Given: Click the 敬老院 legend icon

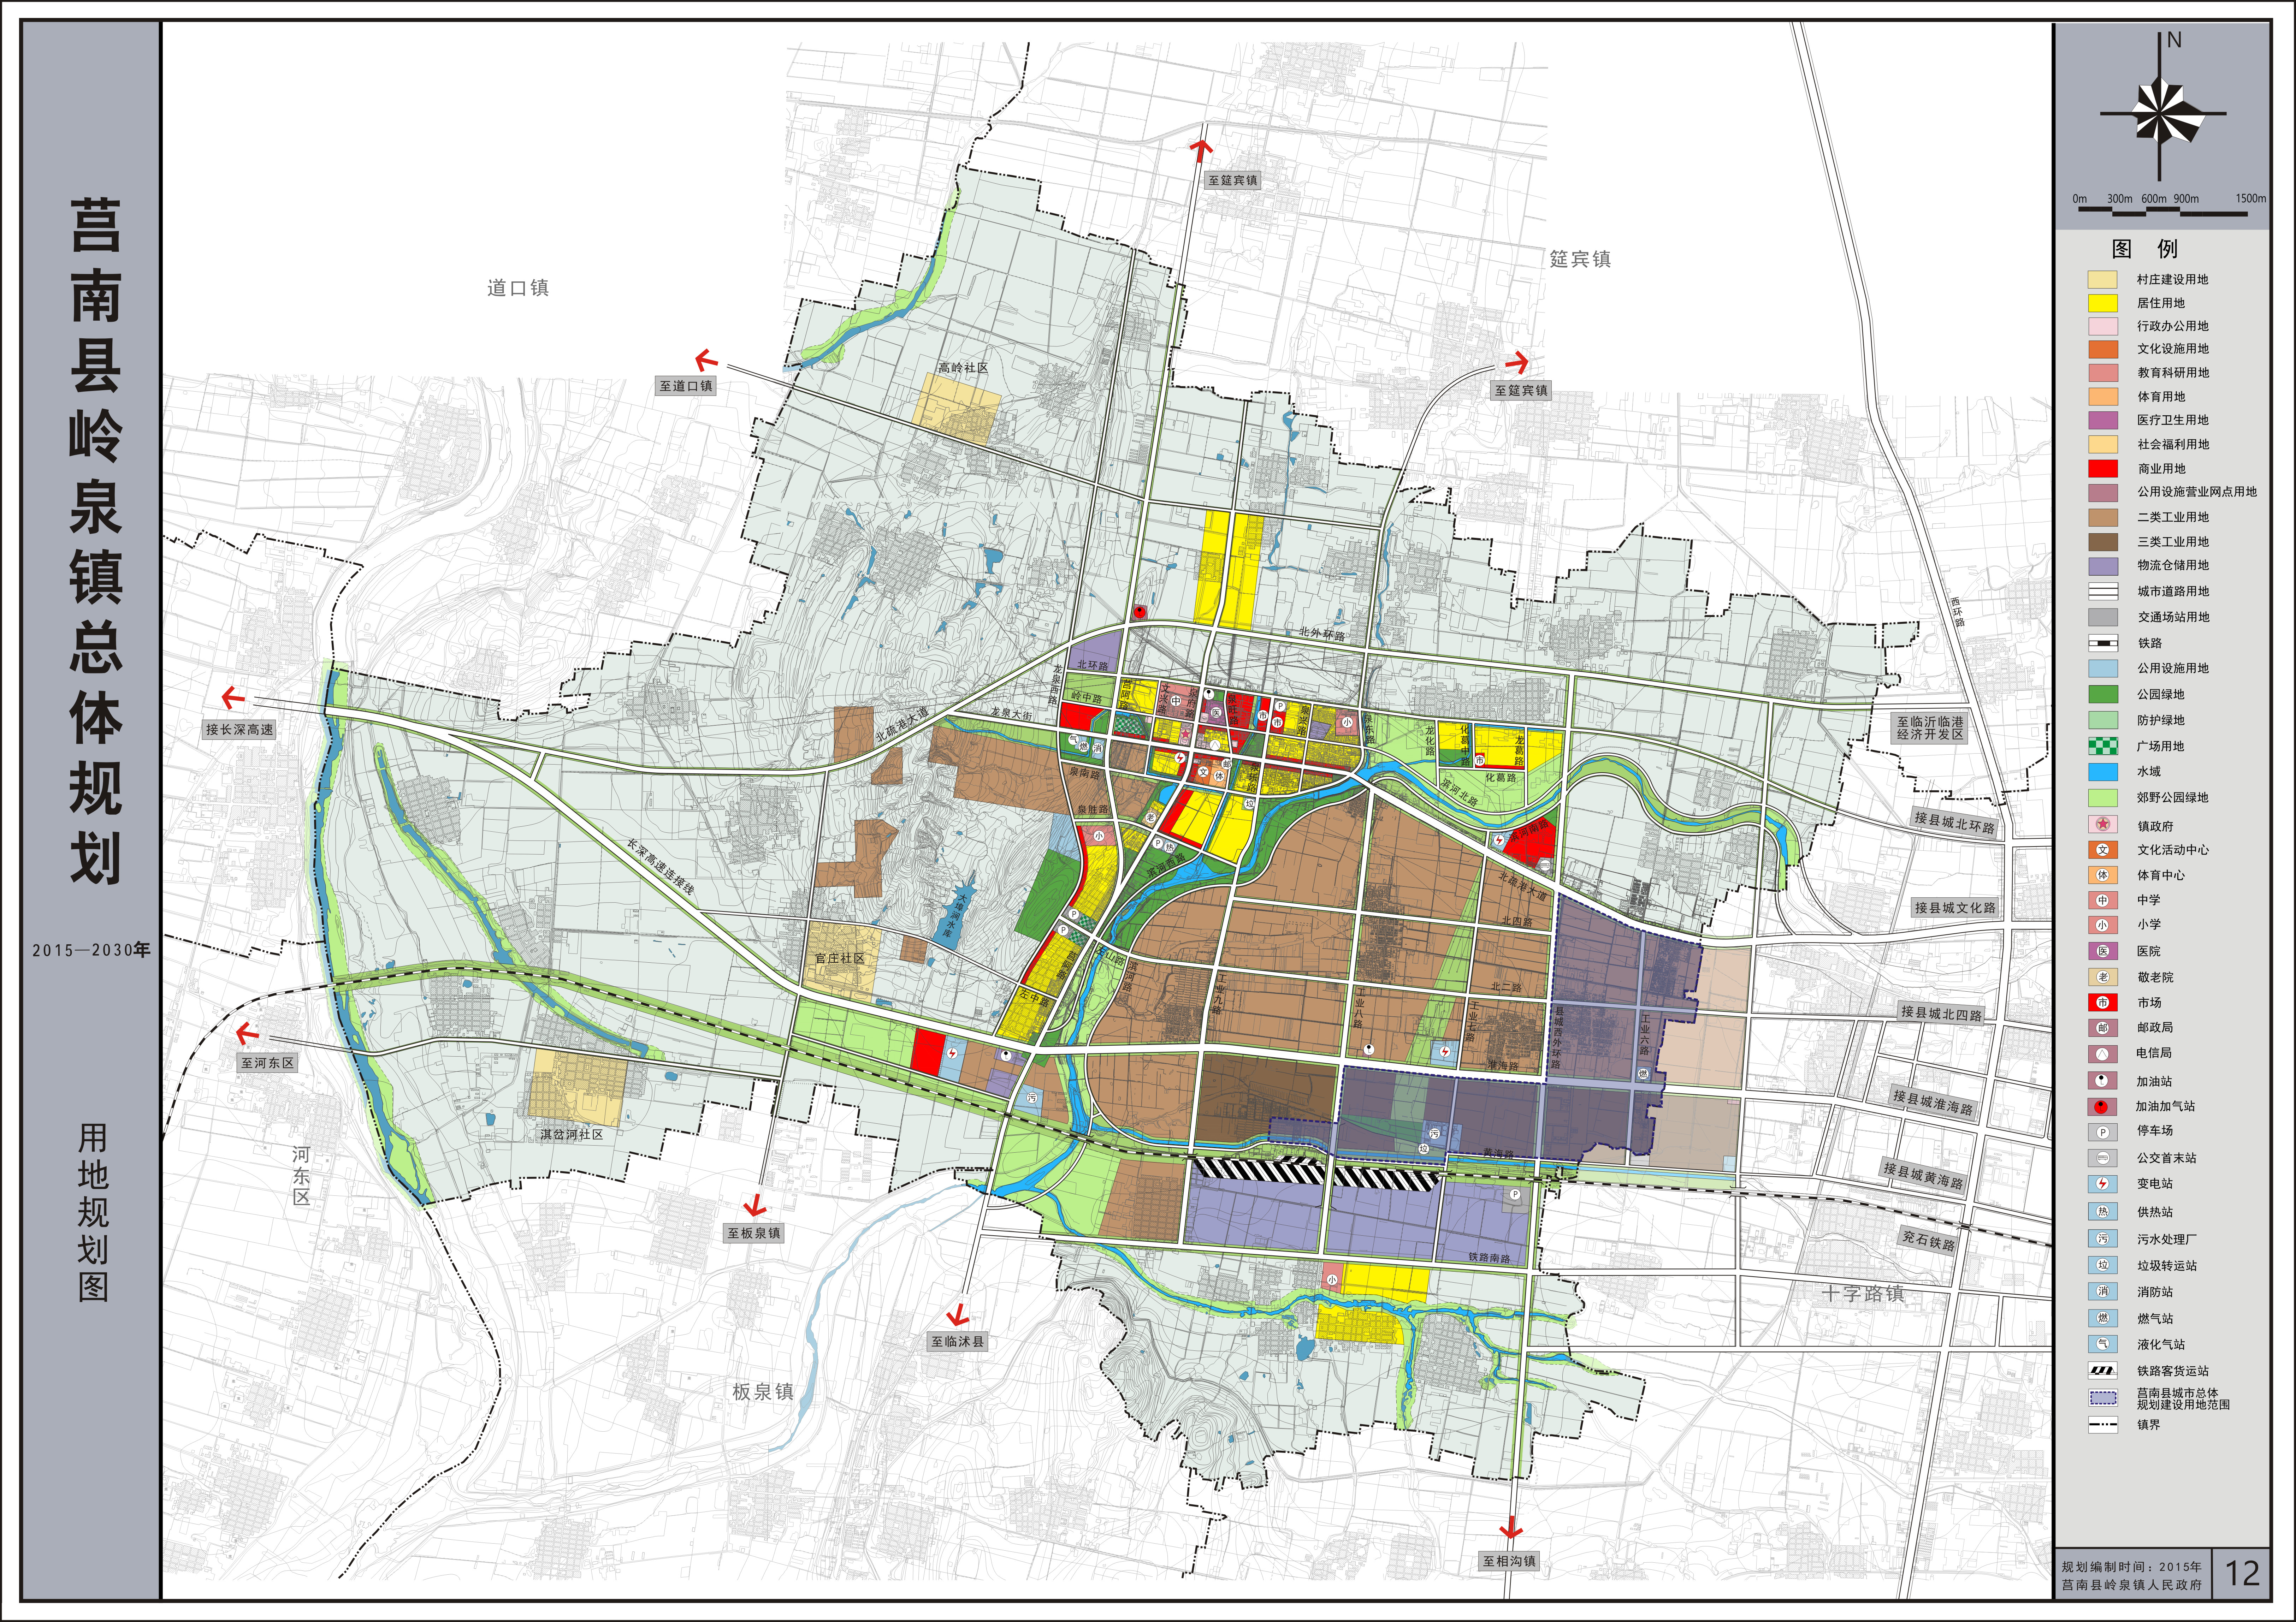Looking at the screenshot, I should click(2103, 977).
